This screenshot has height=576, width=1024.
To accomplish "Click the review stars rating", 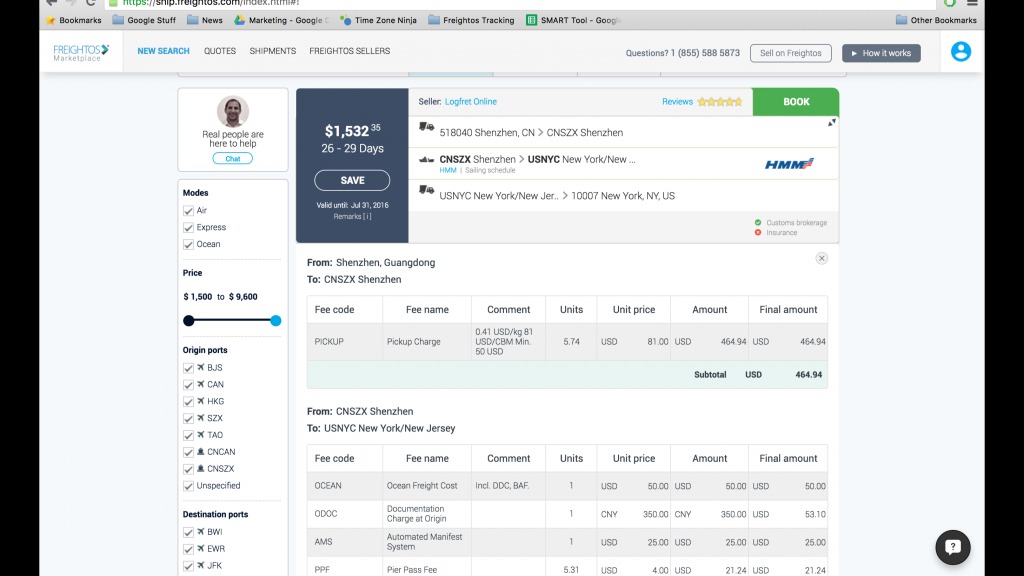I will [x=720, y=102].
